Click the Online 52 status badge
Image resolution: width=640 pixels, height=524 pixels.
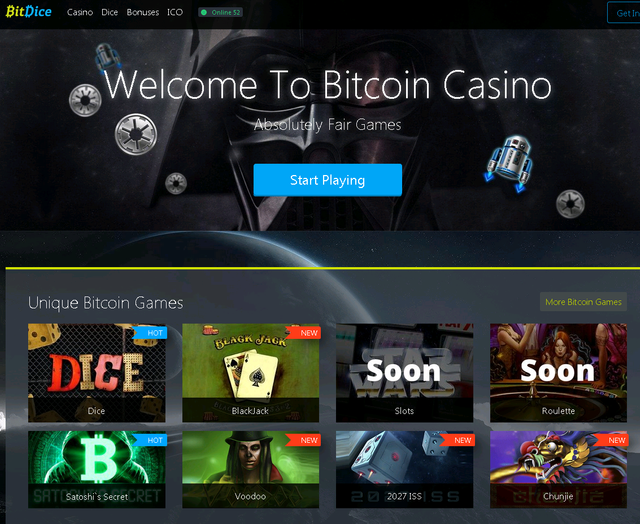[x=221, y=12]
